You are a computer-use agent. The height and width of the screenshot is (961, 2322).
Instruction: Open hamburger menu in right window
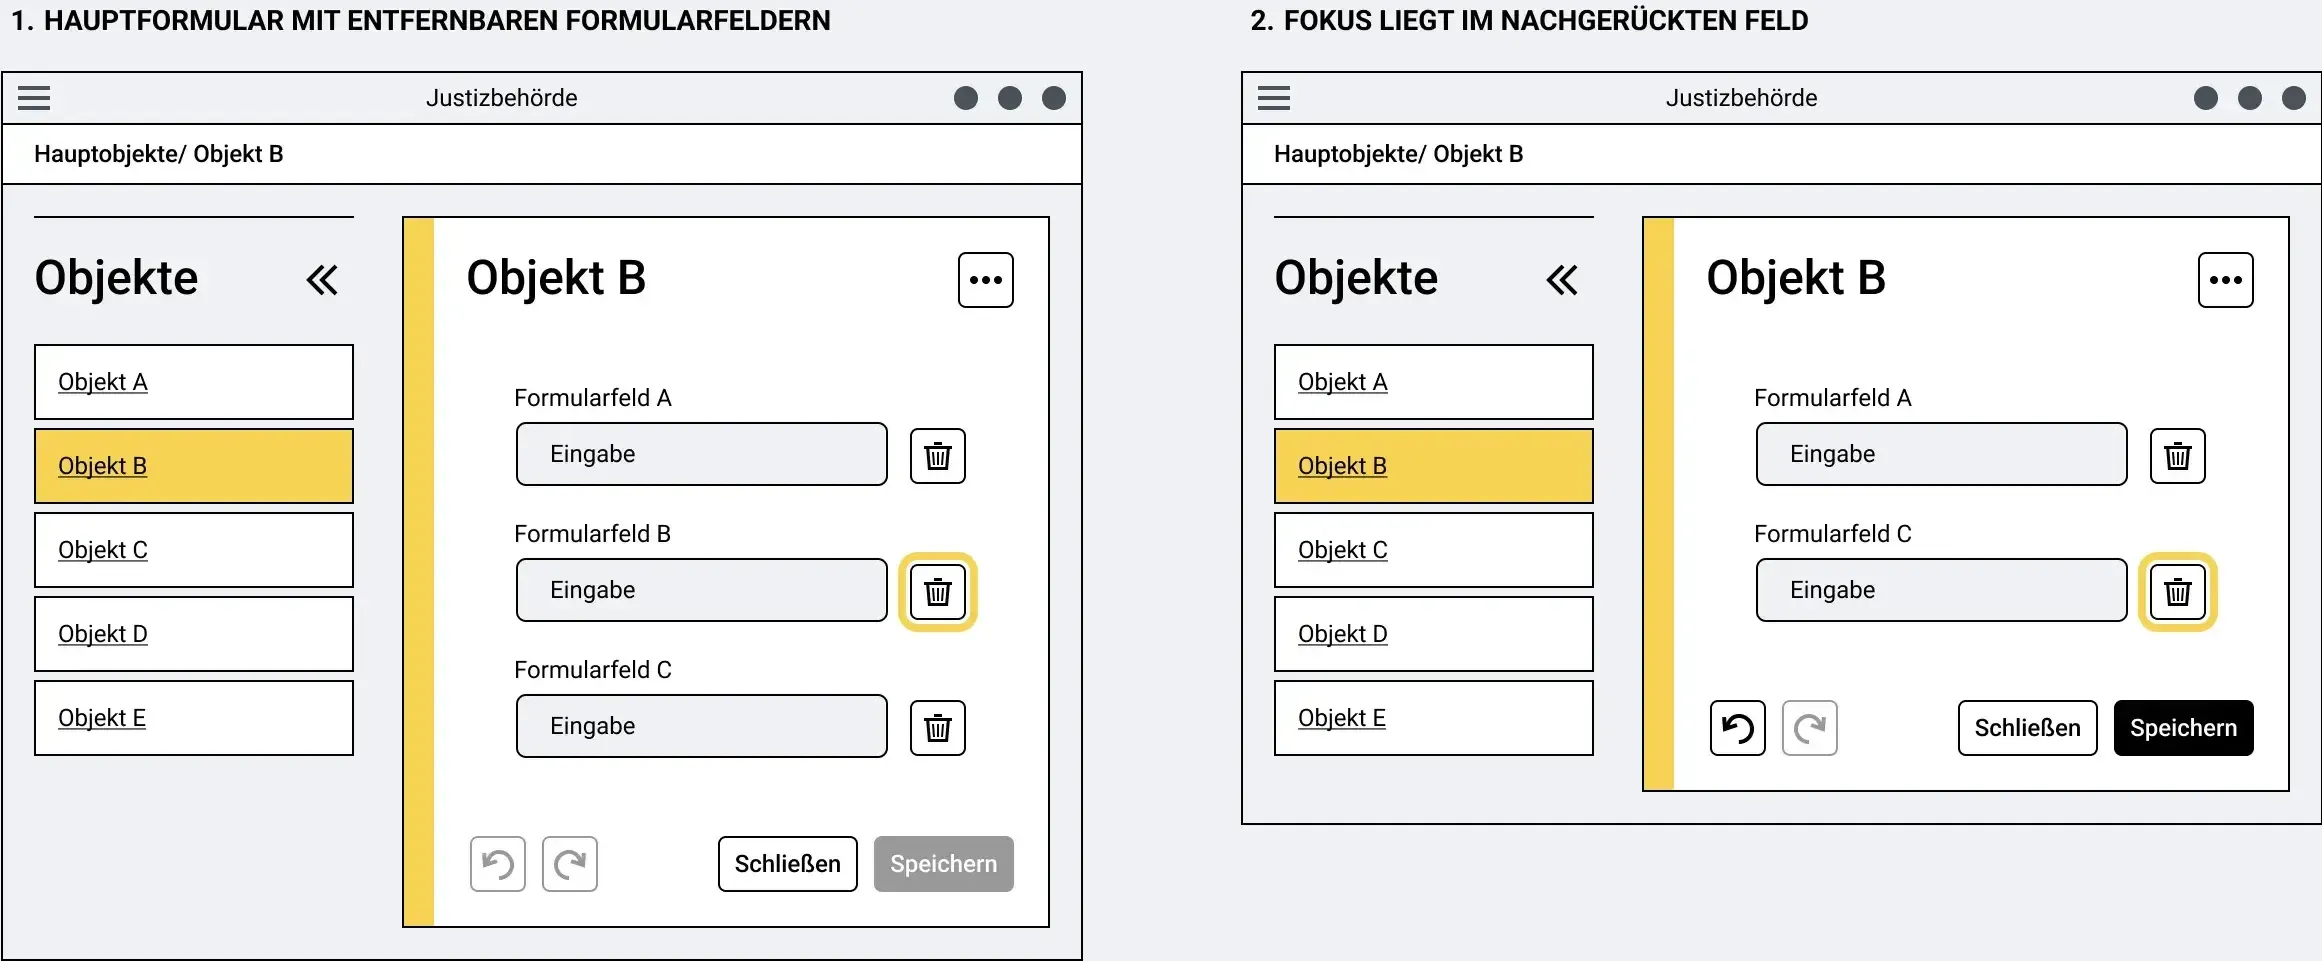pyautogui.click(x=1274, y=98)
